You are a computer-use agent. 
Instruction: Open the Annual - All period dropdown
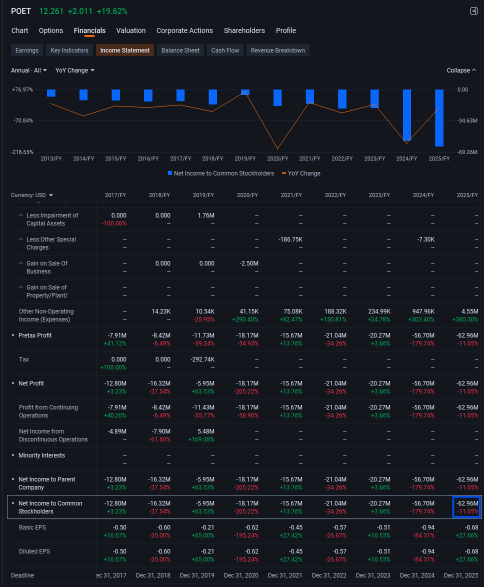click(29, 70)
